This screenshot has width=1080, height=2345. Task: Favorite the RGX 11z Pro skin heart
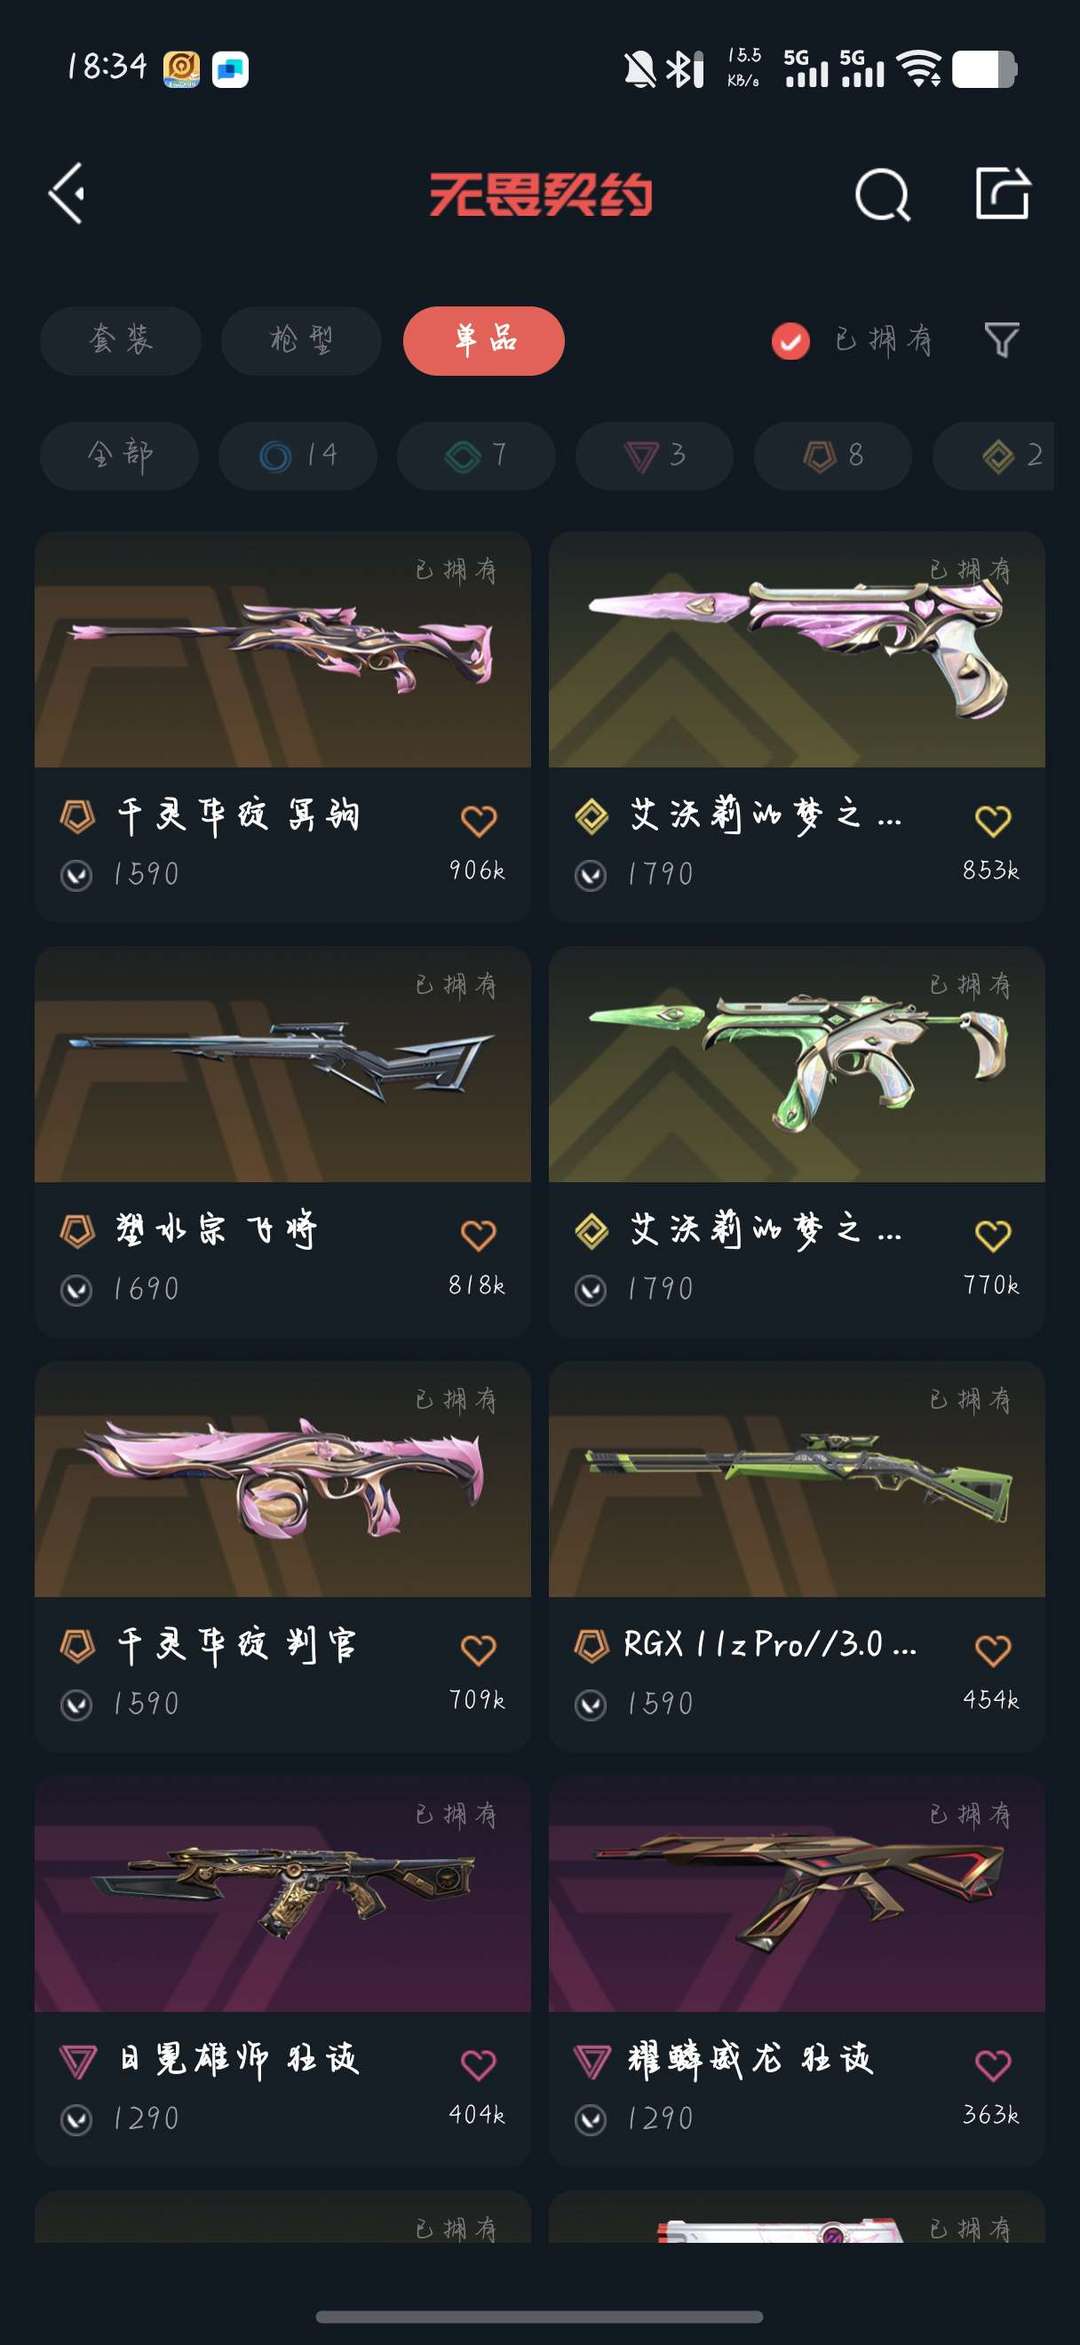(993, 1650)
